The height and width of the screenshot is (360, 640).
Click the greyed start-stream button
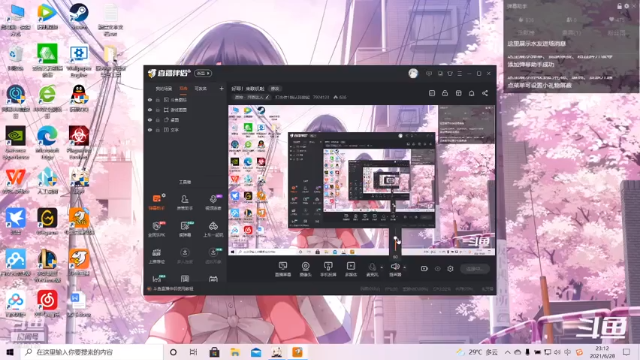[x=475, y=269]
